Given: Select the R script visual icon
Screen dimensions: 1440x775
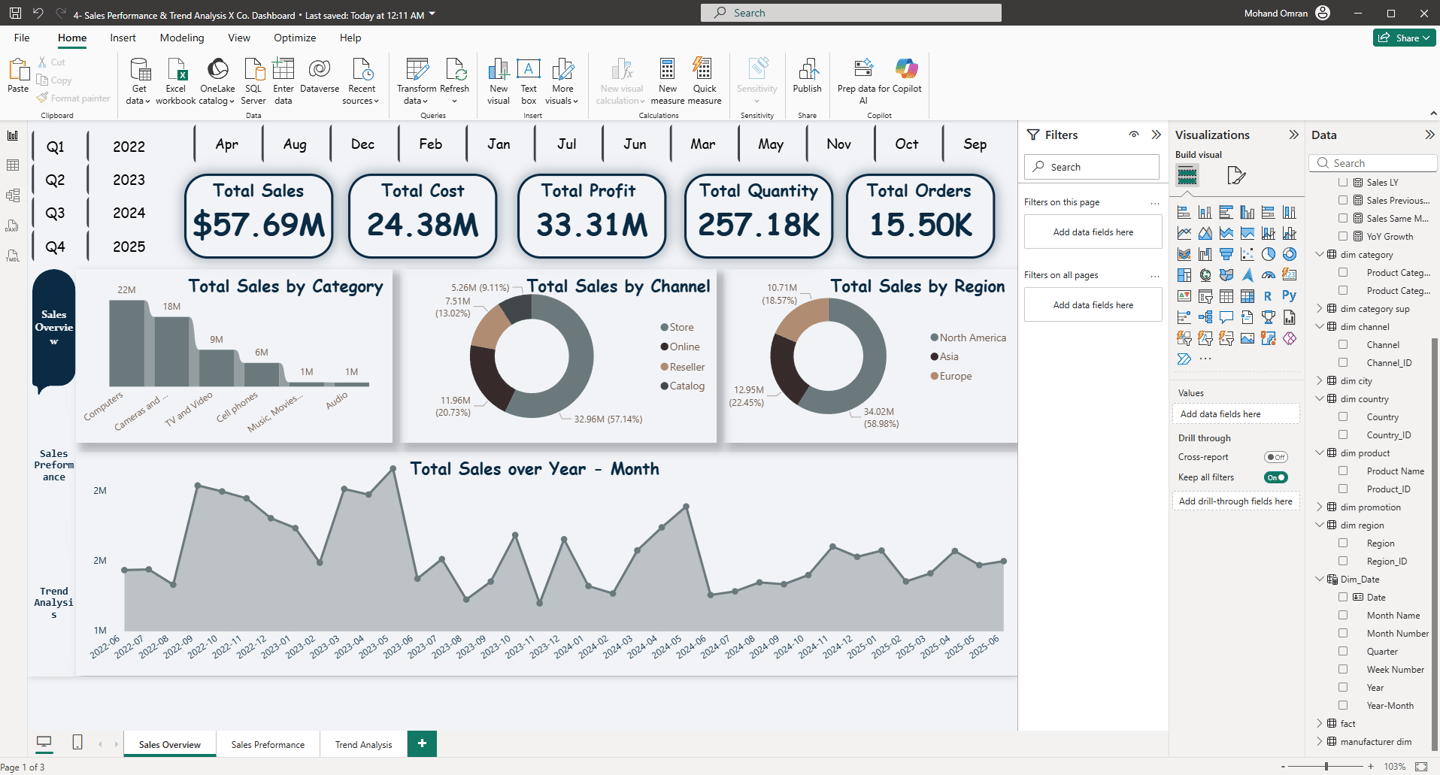Looking at the screenshot, I should click(1268, 296).
